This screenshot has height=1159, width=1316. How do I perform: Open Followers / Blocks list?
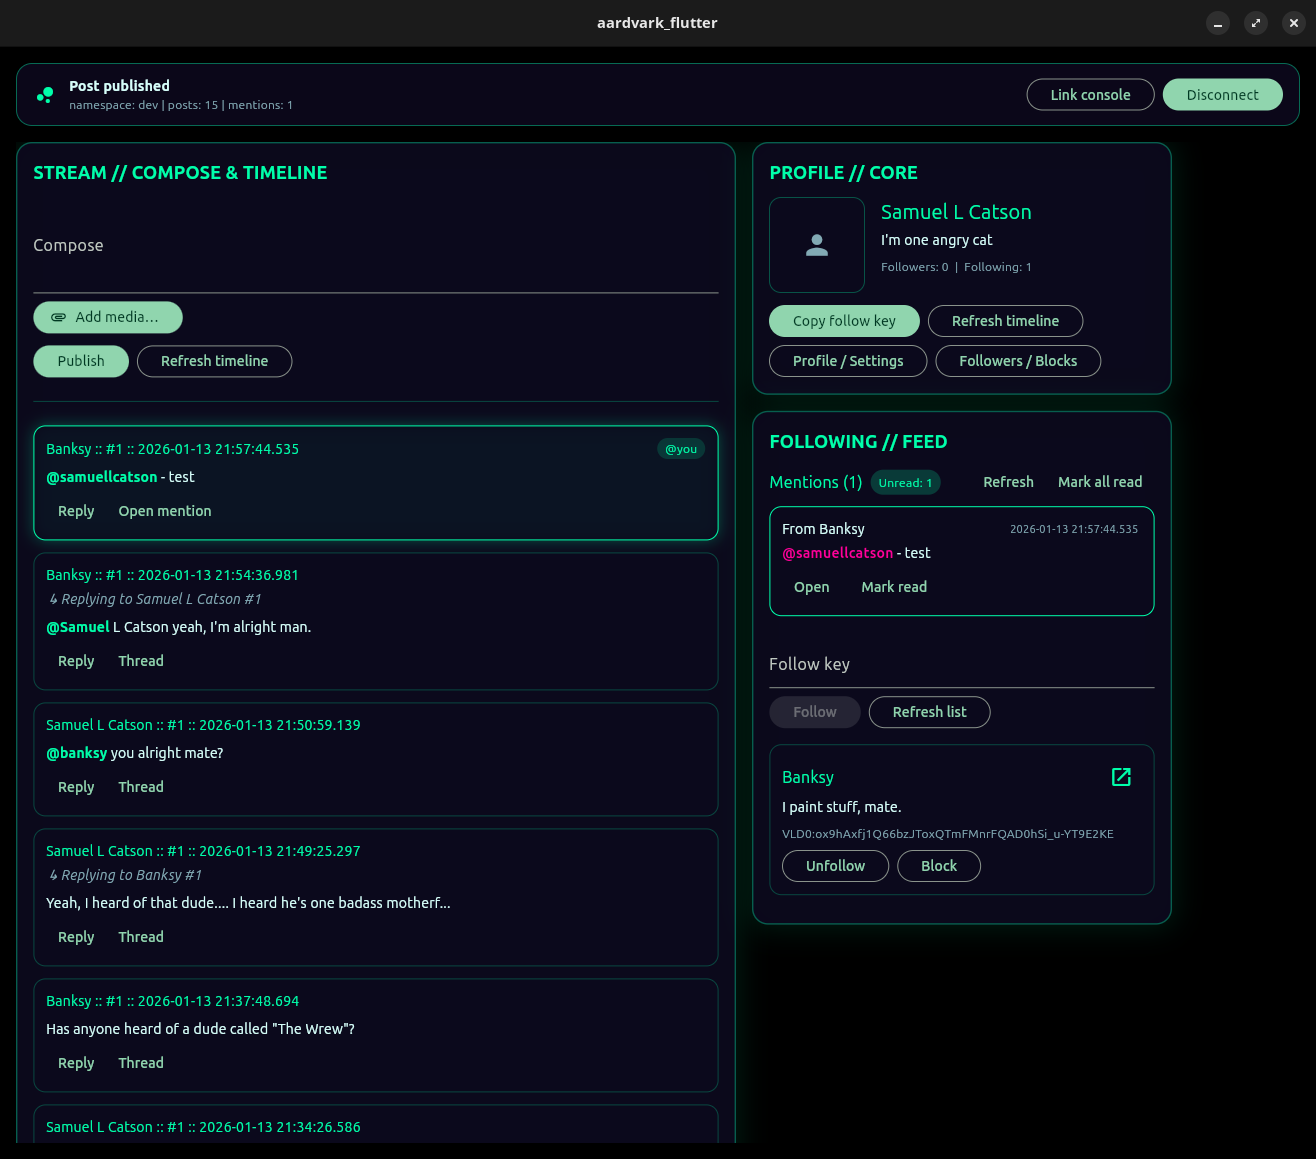click(x=1017, y=361)
